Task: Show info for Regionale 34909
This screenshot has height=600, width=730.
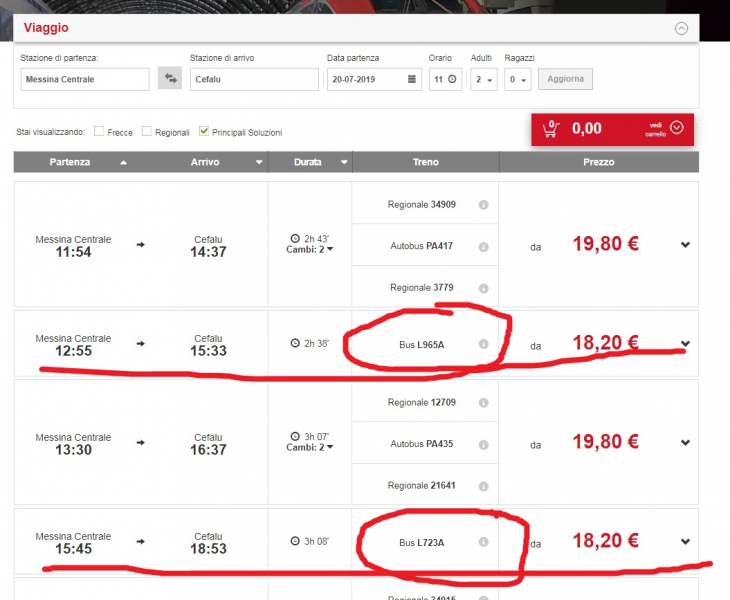Action: click(x=484, y=205)
